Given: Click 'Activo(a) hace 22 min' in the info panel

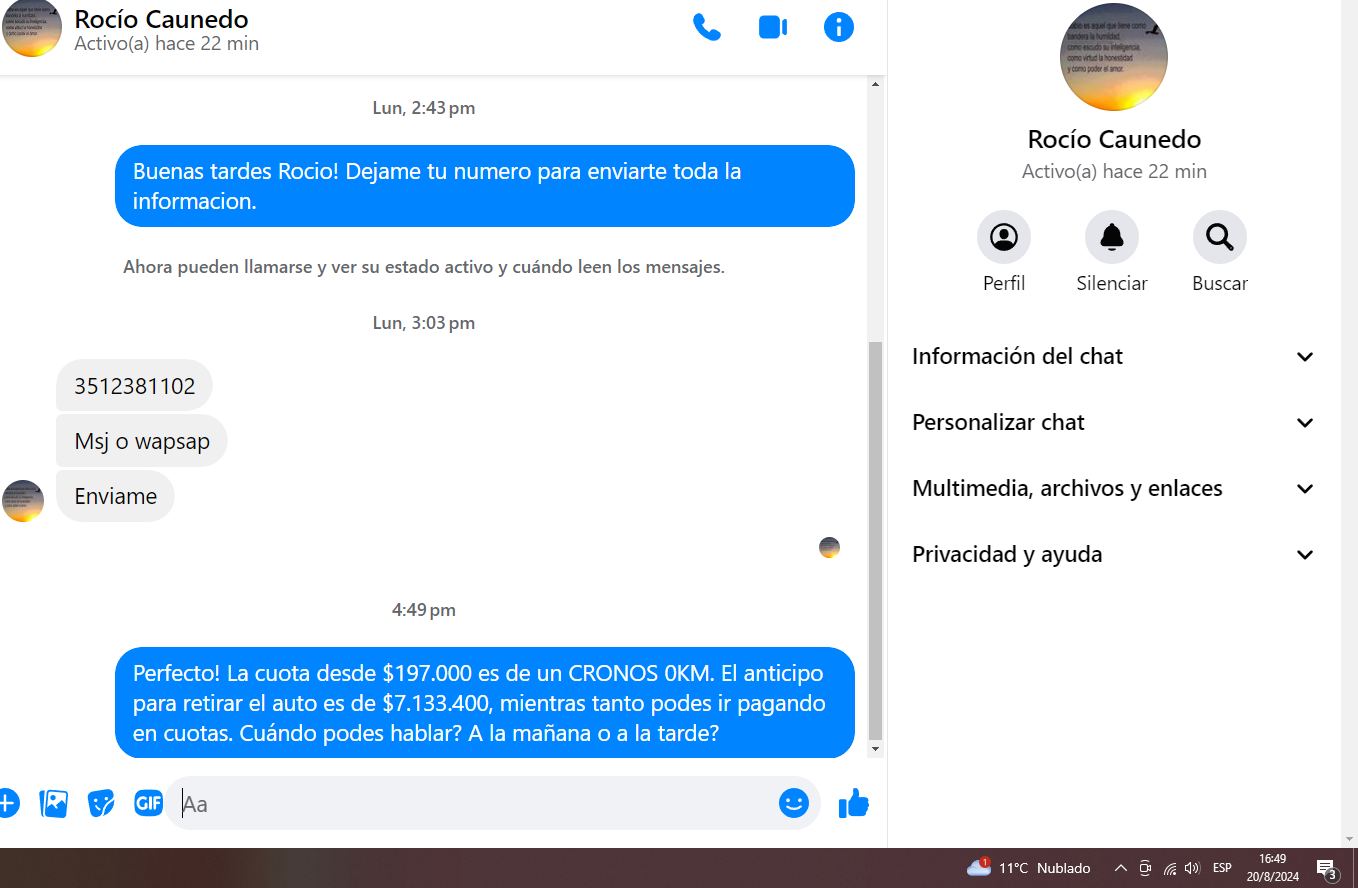Looking at the screenshot, I should point(1114,172).
